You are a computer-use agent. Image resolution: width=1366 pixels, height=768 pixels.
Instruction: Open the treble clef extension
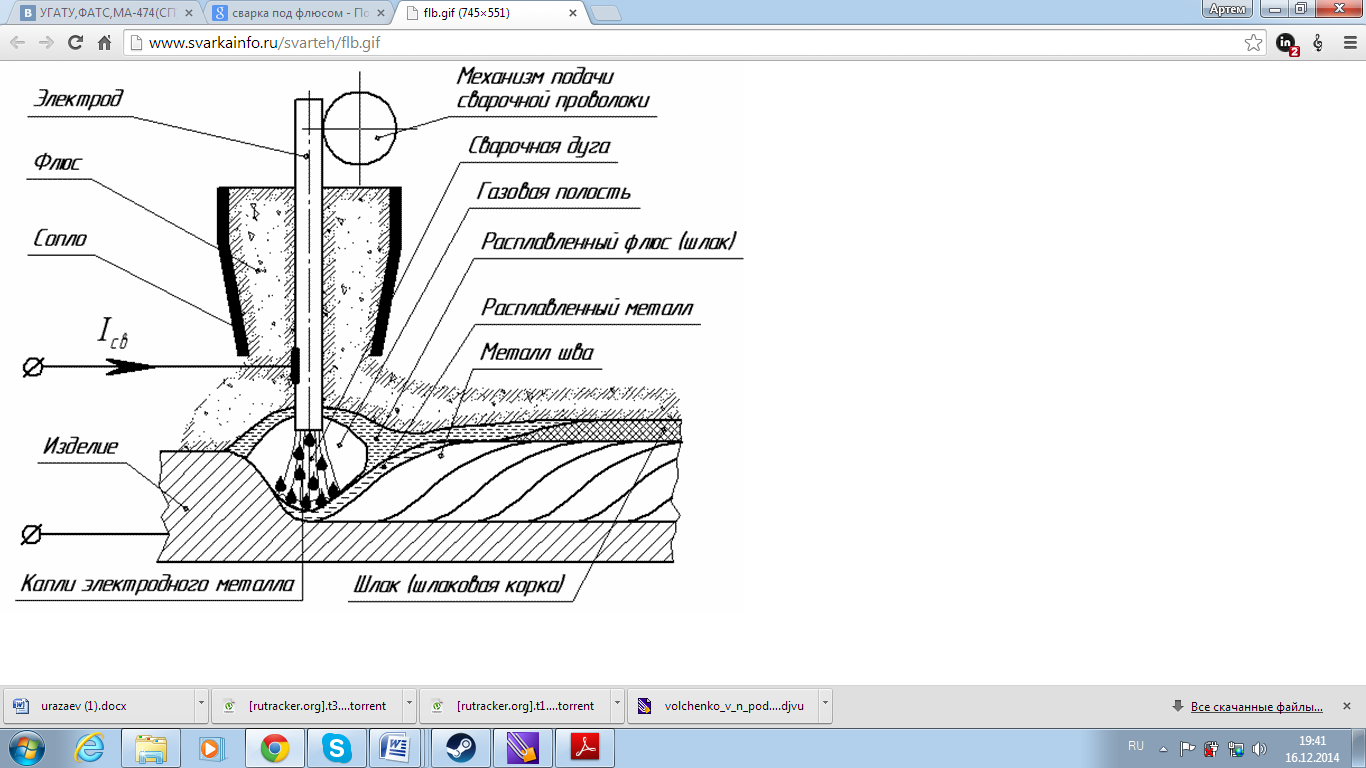(1318, 43)
